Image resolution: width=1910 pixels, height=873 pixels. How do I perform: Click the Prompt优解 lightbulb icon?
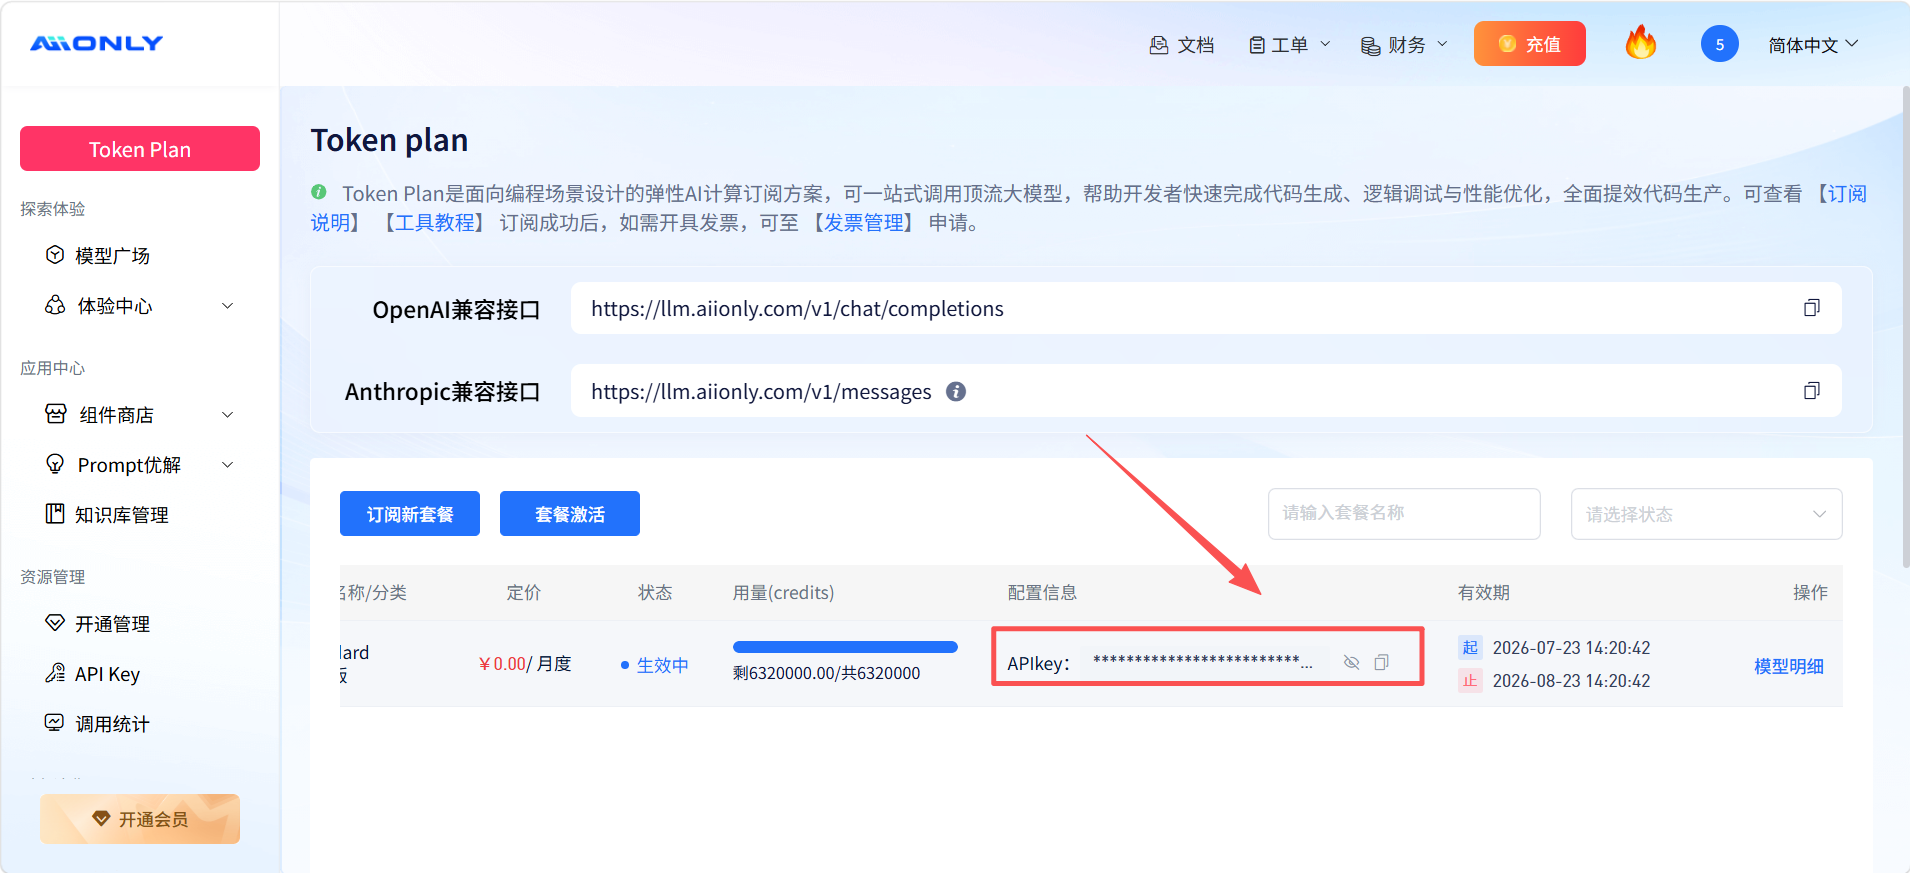point(55,464)
